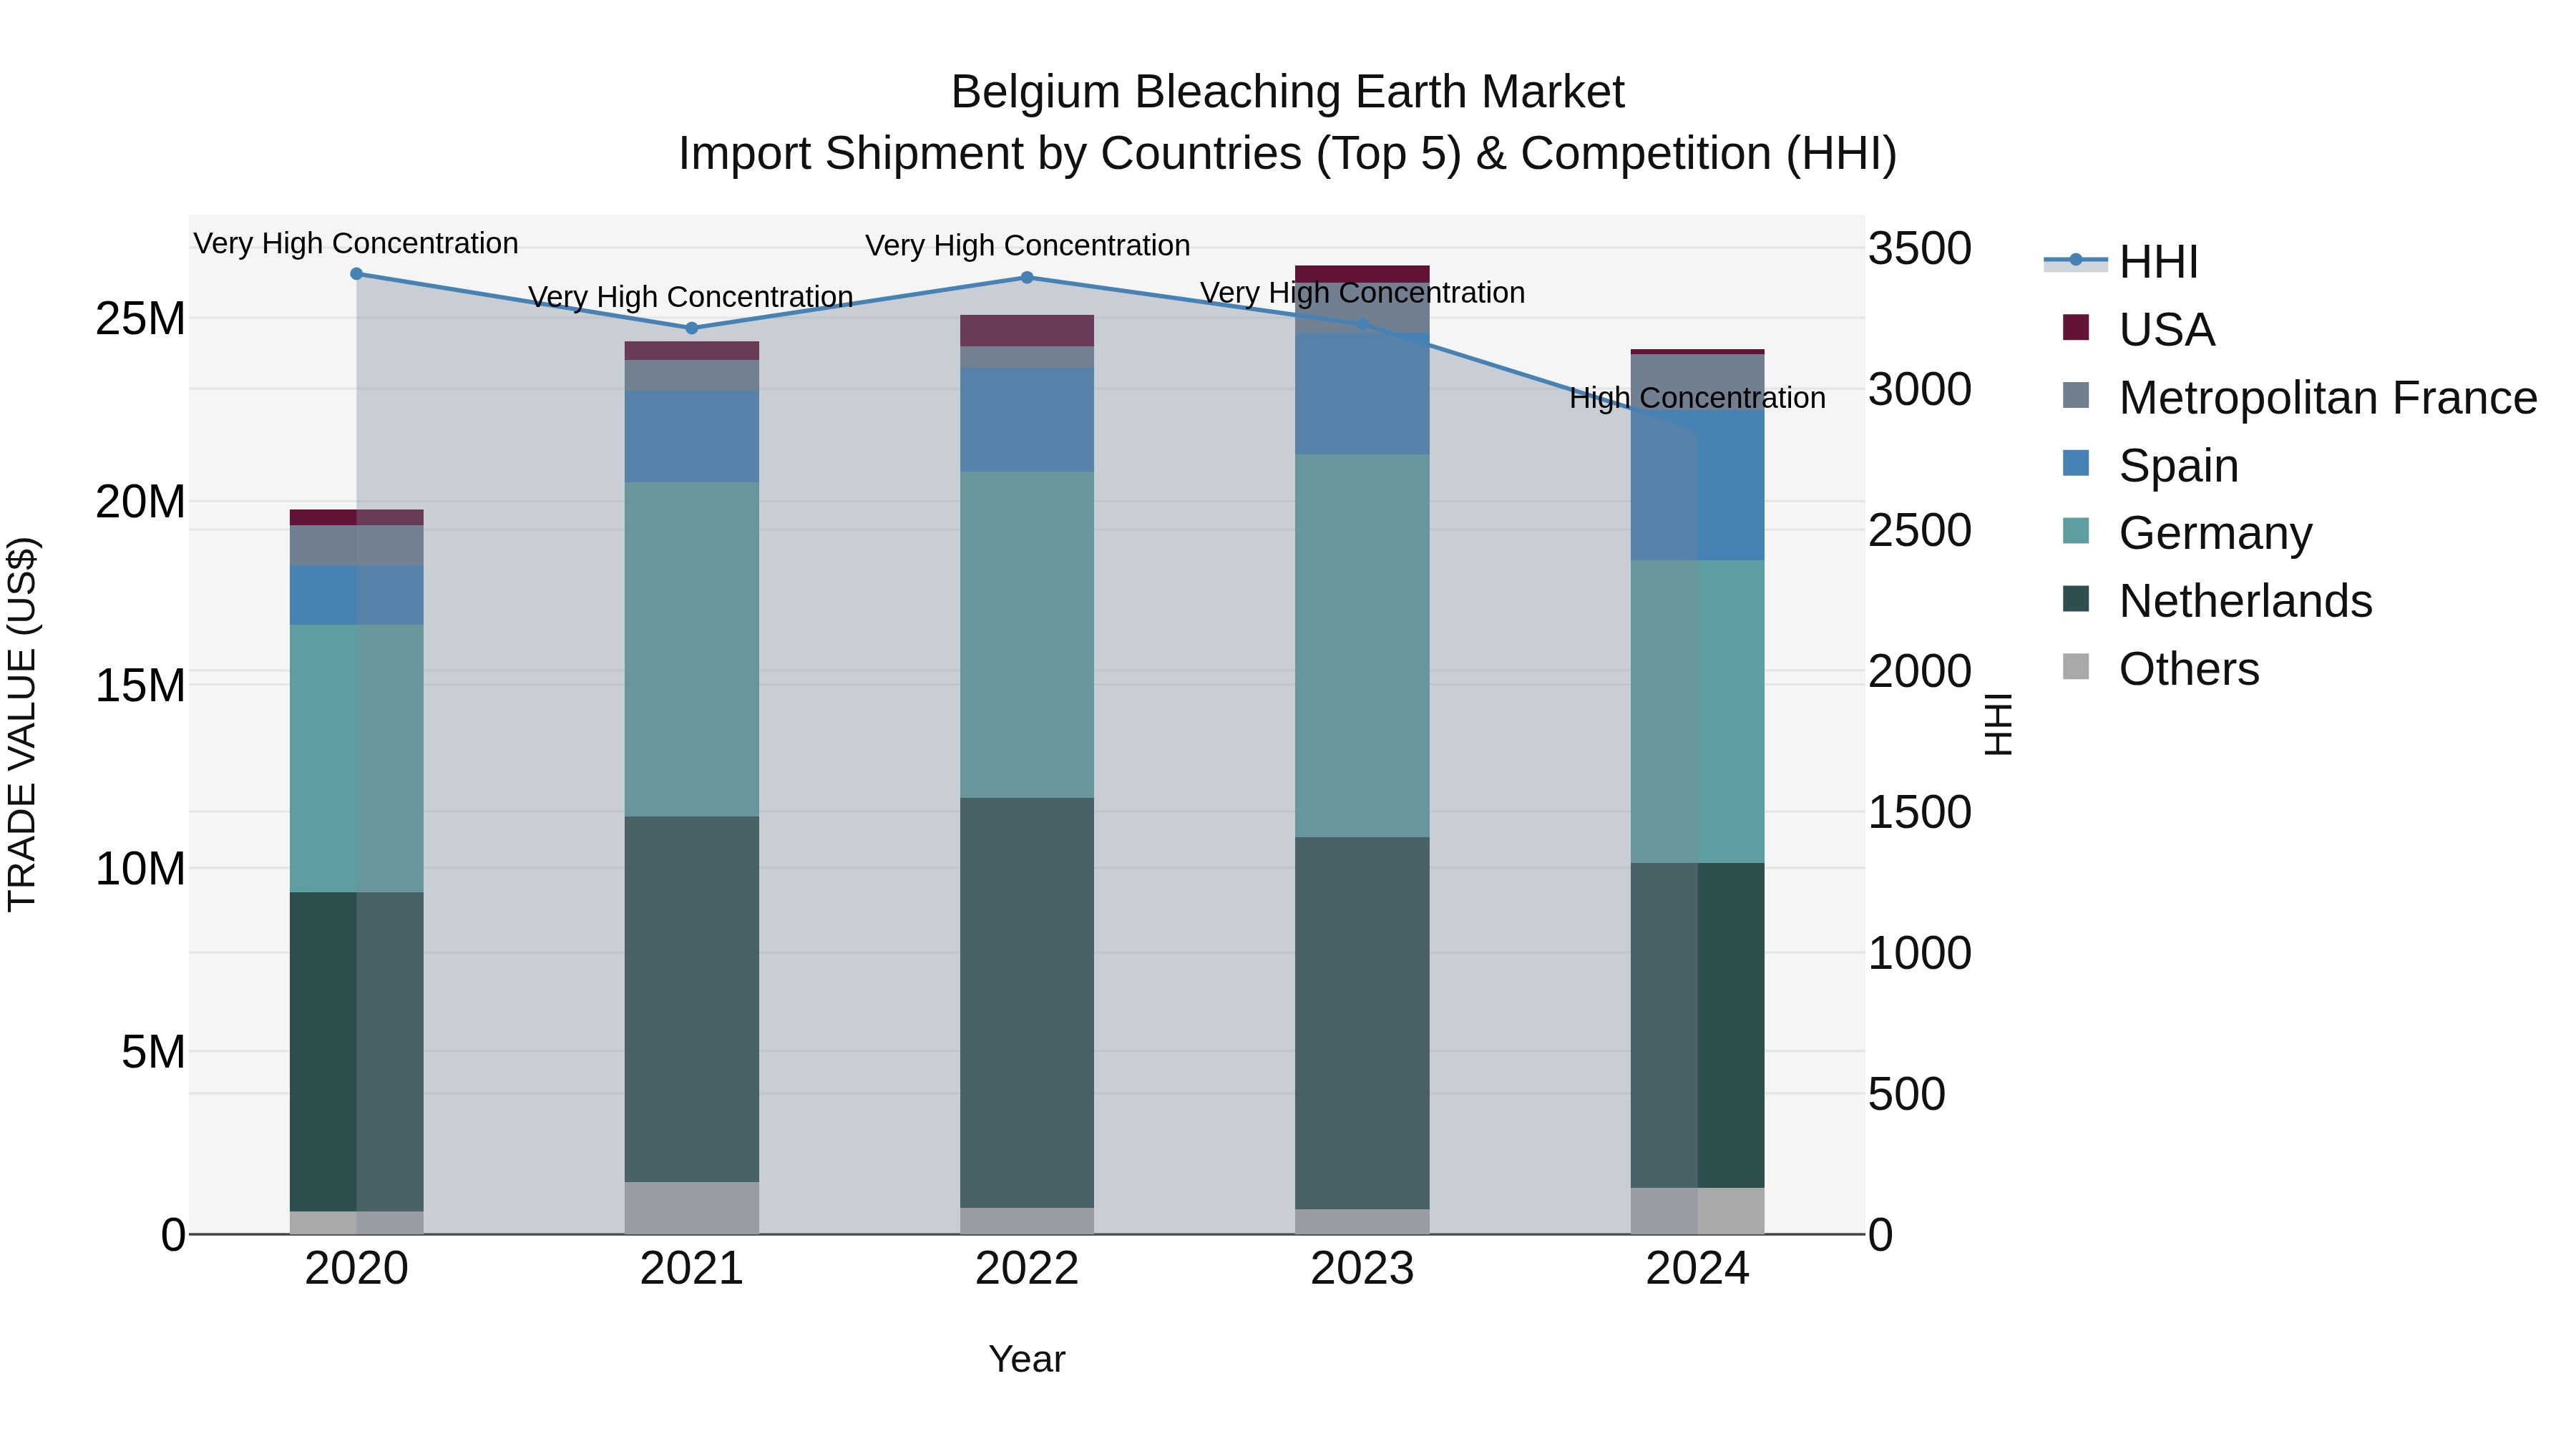
Task: Toggle the Metropolitan France legend entry
Action: [x=2299, y=397]
